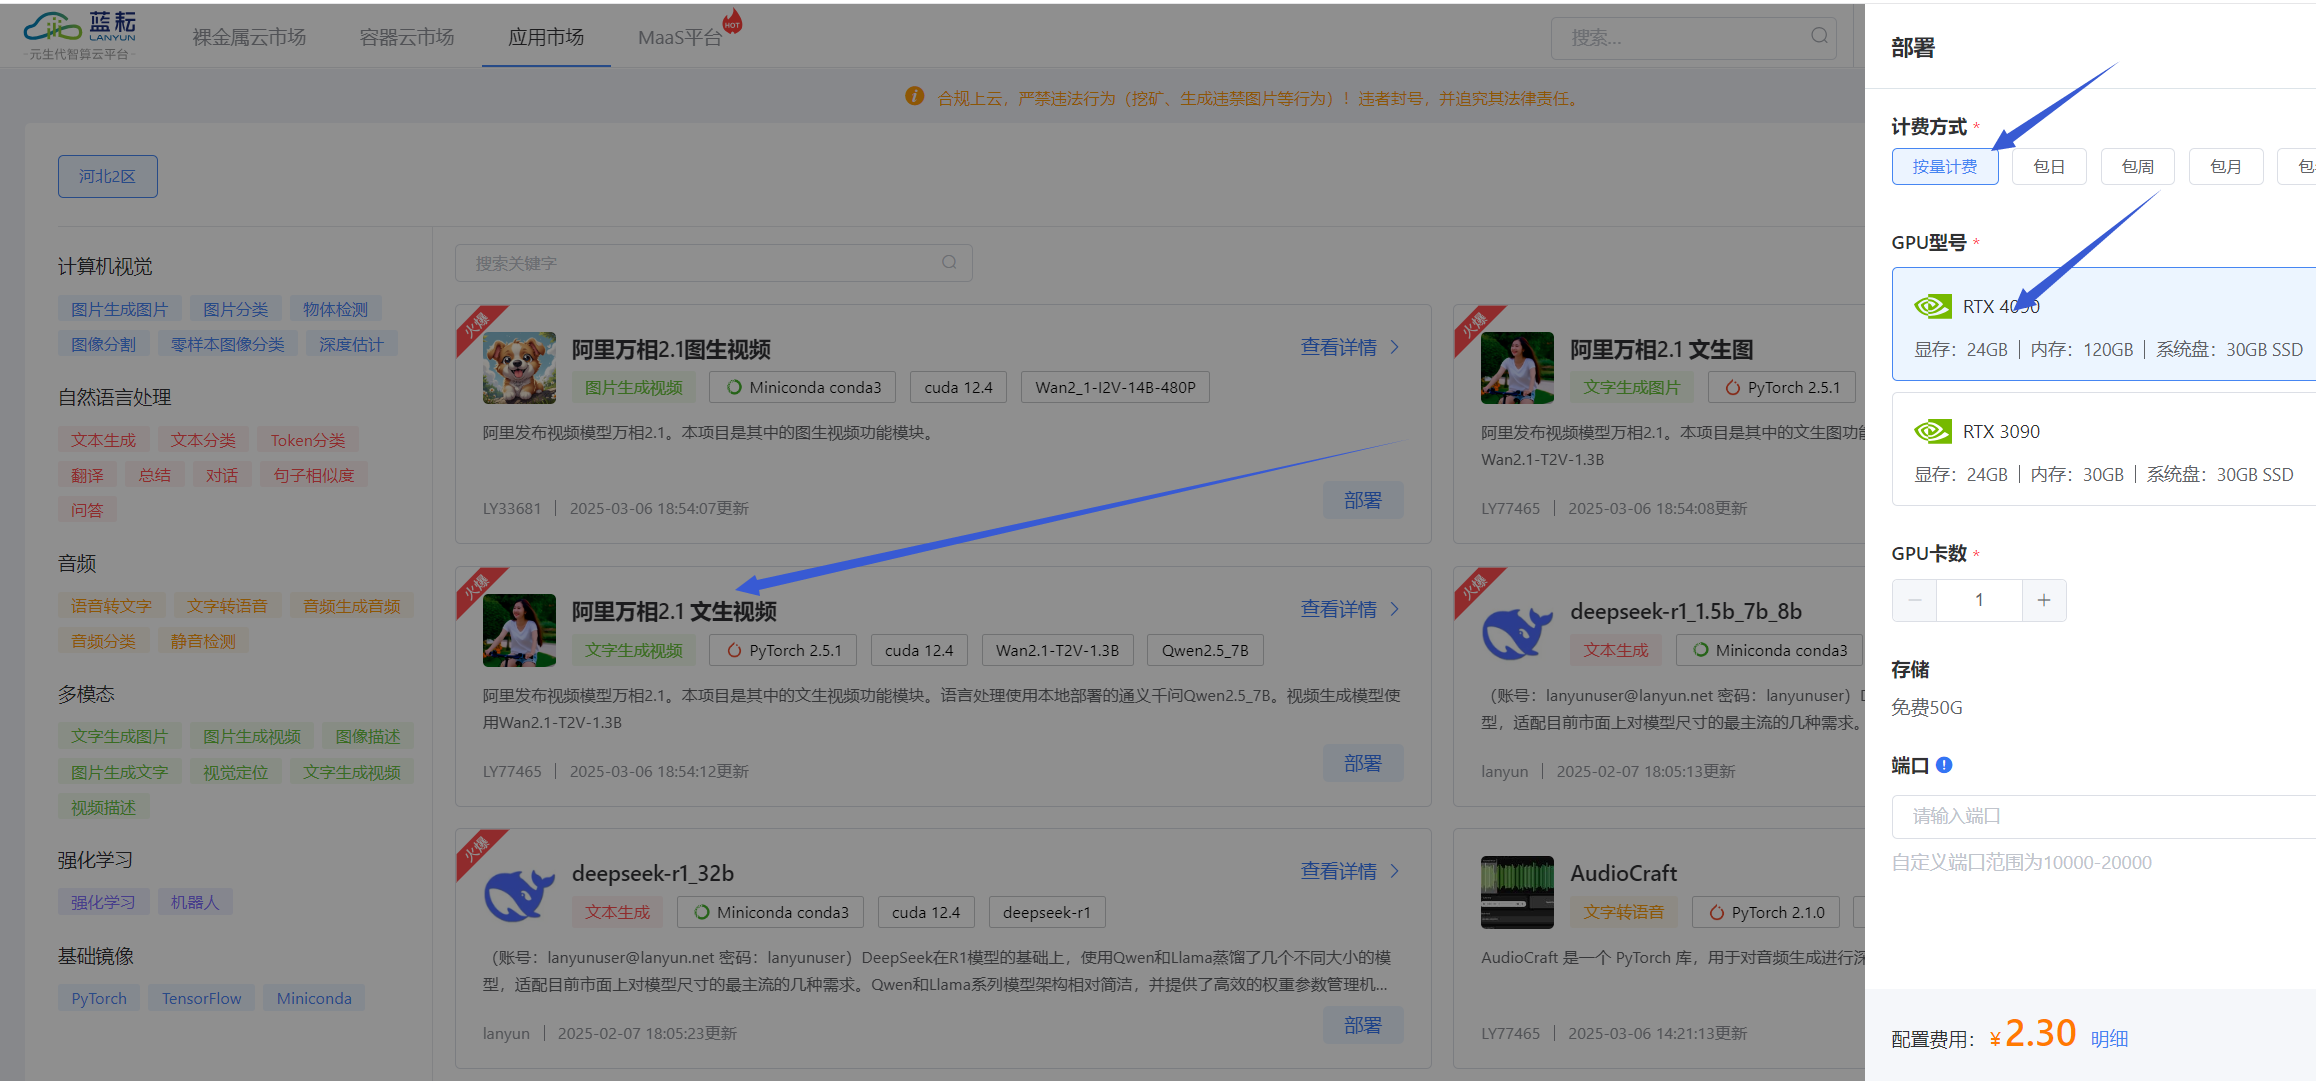The image size is (2316, 1081).
Task: Filter by 强化学习 tag
Action: coord(103,902)
